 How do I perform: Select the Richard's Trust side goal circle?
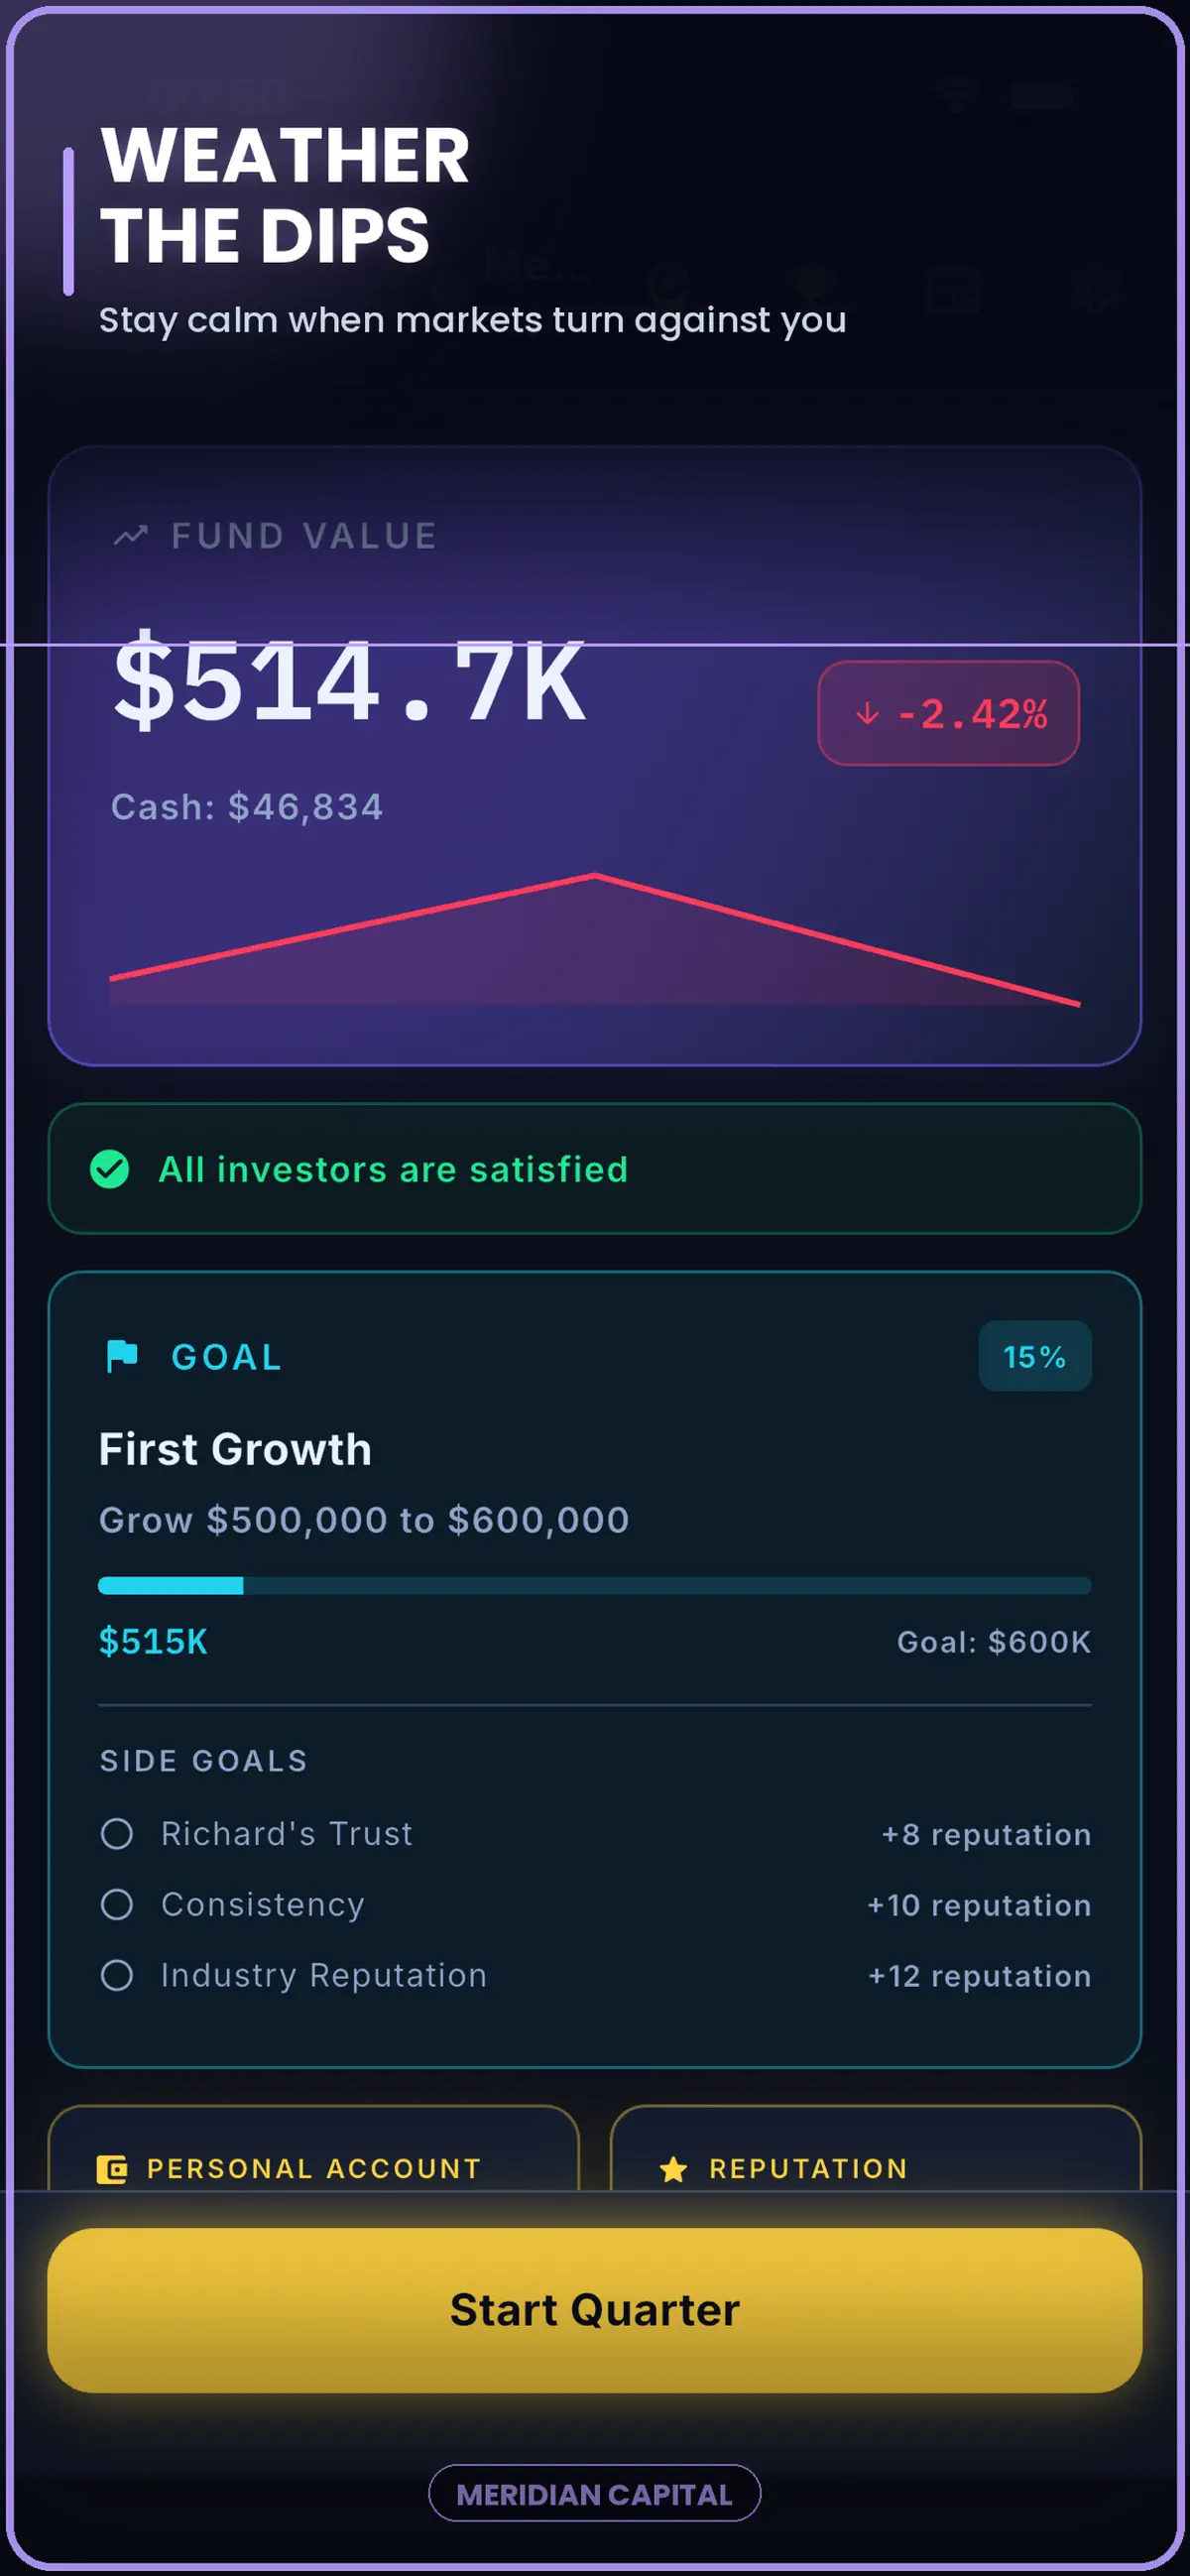117,1834
